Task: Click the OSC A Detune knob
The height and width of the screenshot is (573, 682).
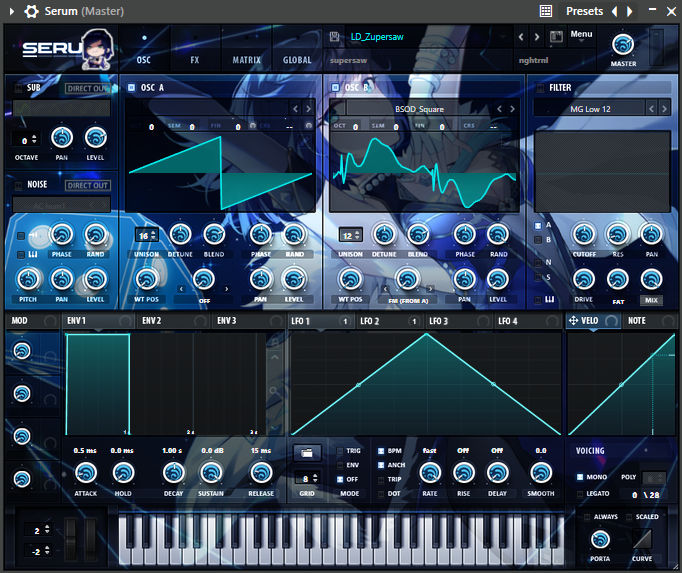Action: click(180, 235)
